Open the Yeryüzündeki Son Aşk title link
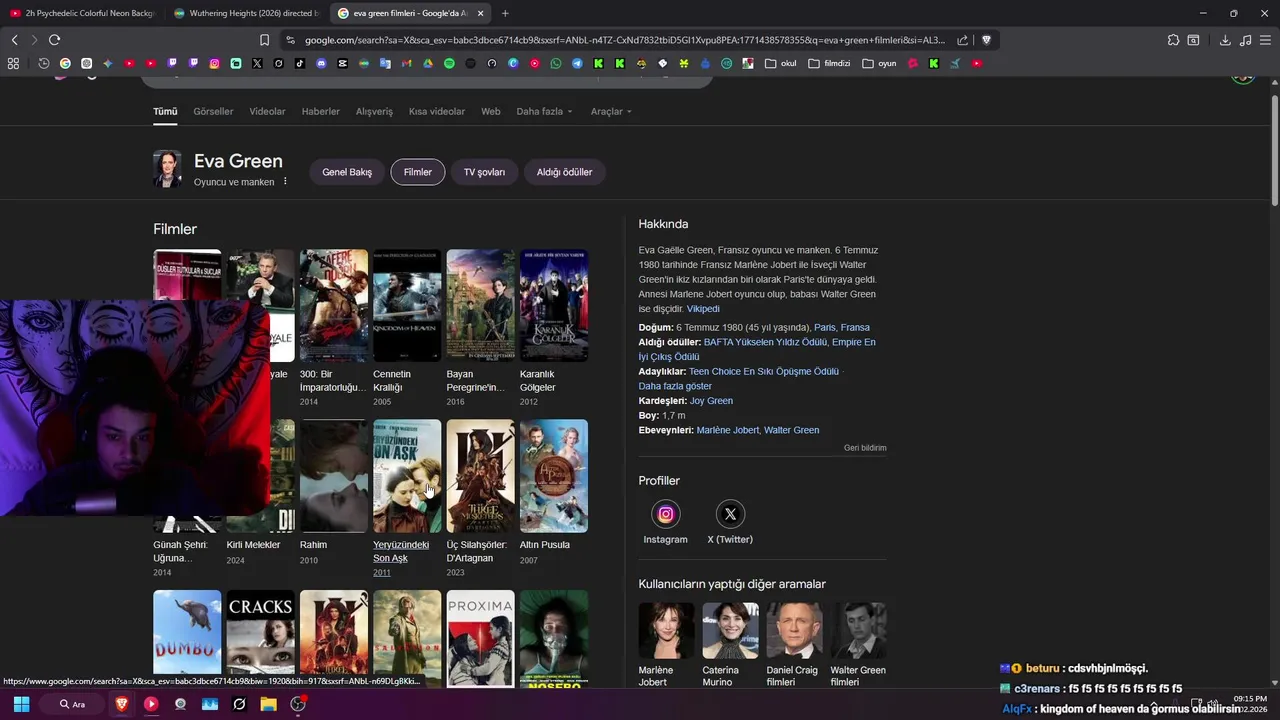This screenshot has height=720, width=1280. click(x=401, y=551)
